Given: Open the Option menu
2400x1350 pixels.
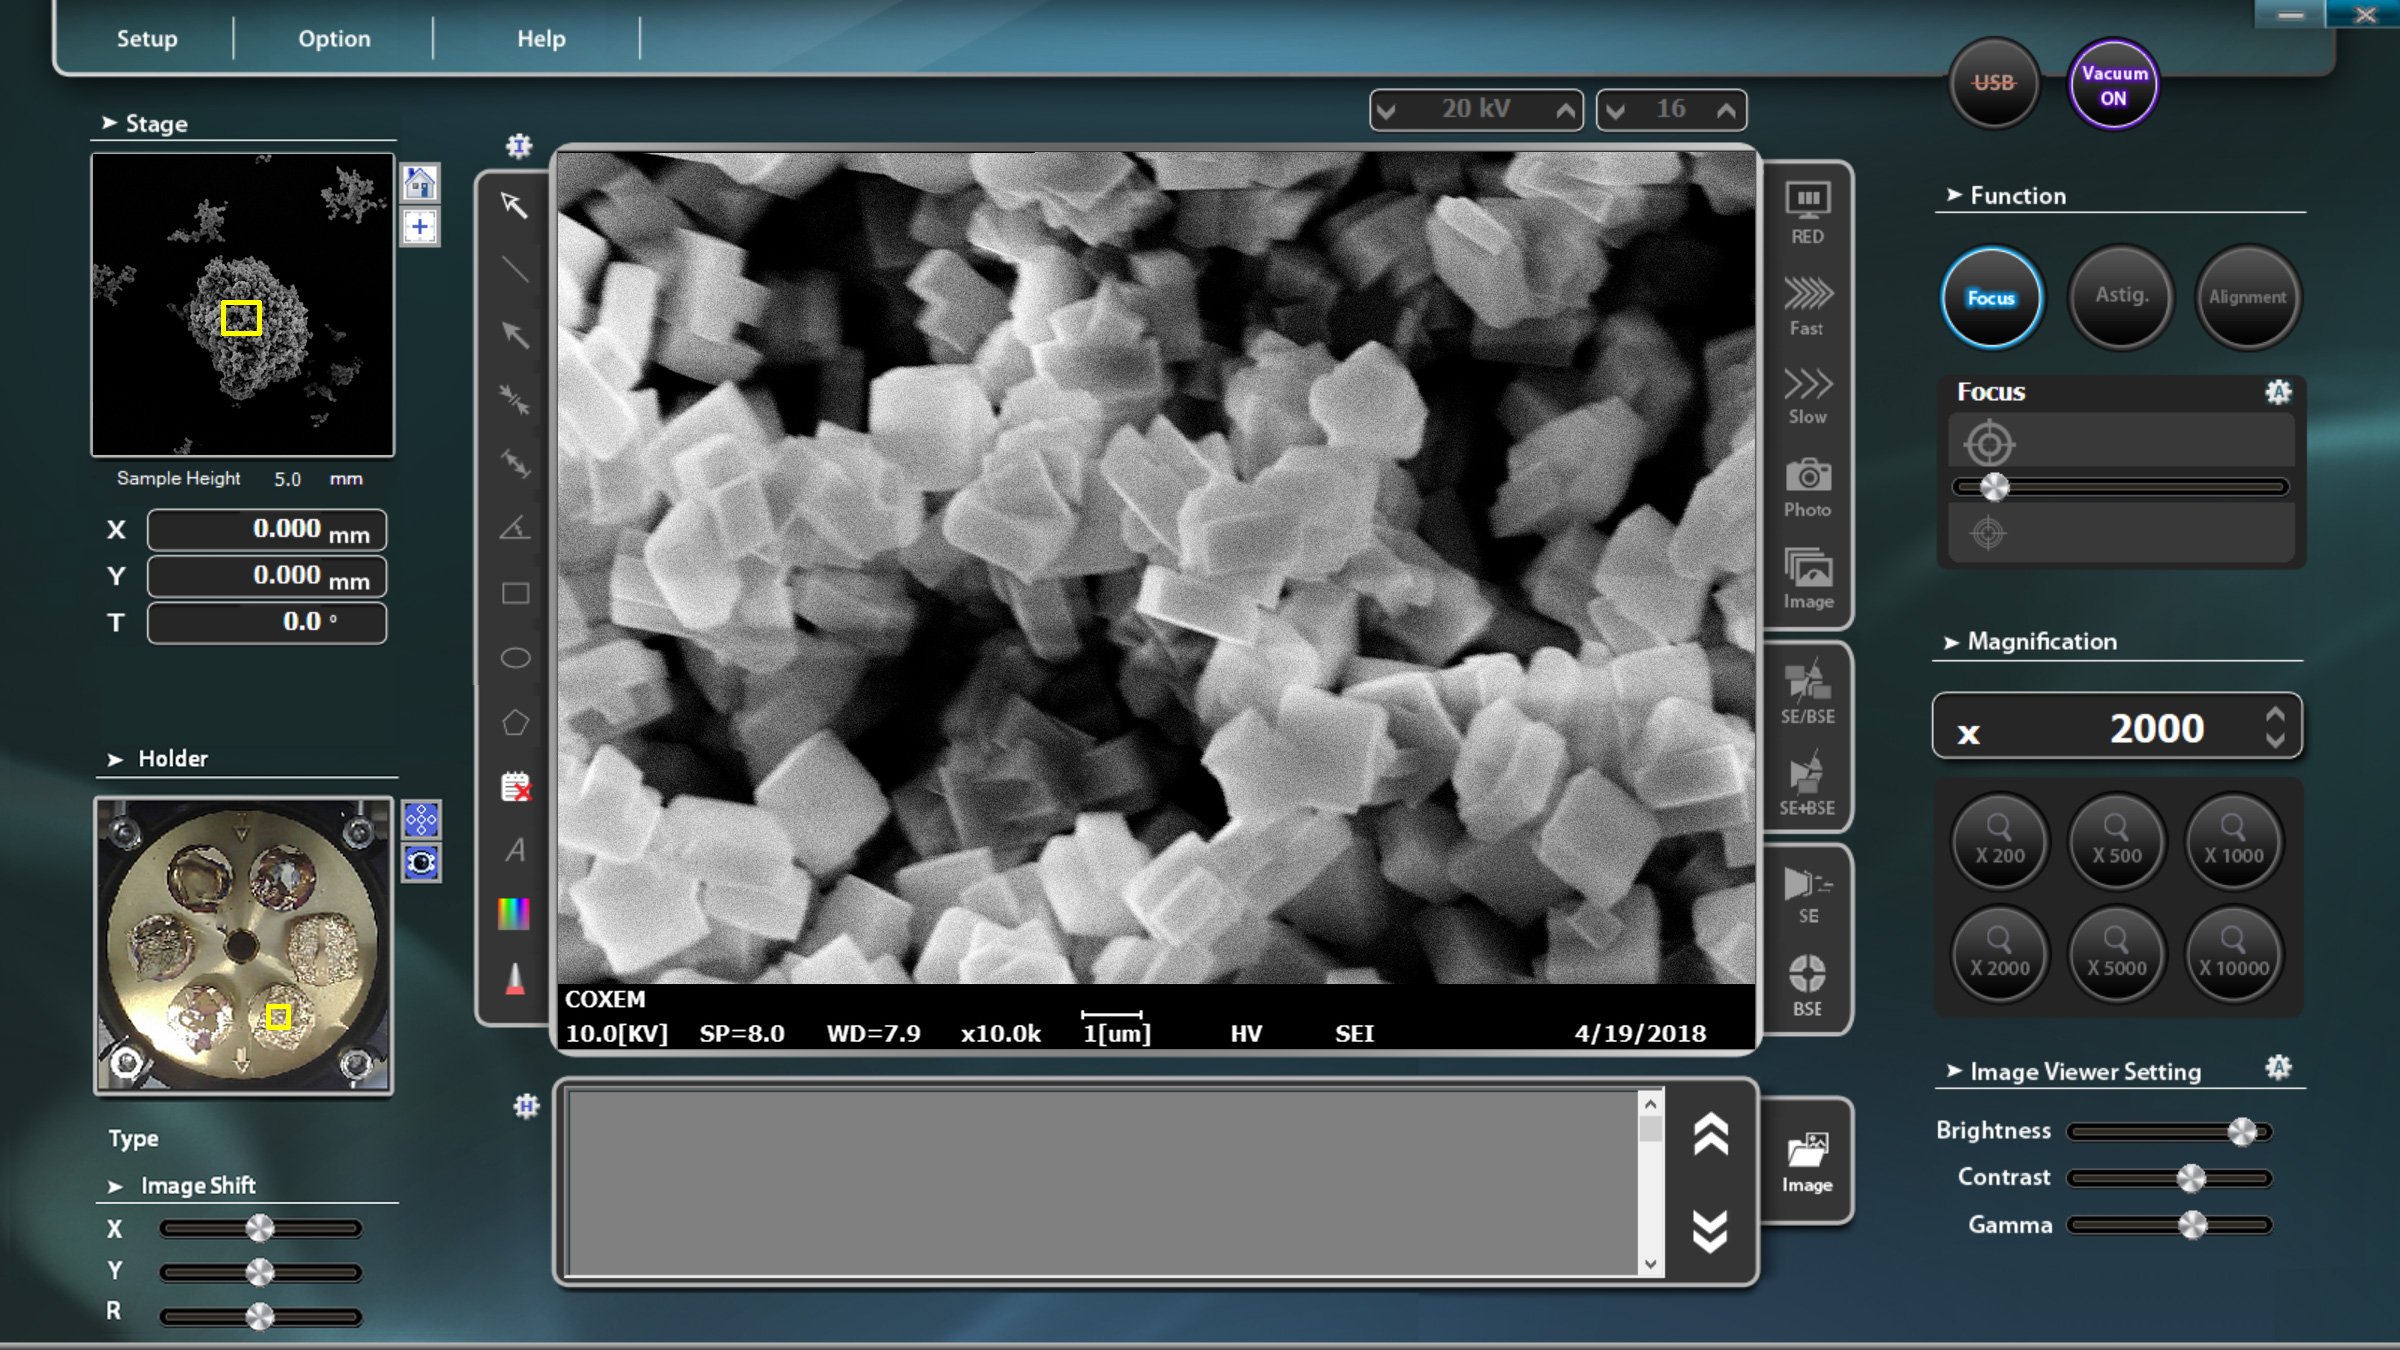Looking at the screenshot, I should coord(334,39).
